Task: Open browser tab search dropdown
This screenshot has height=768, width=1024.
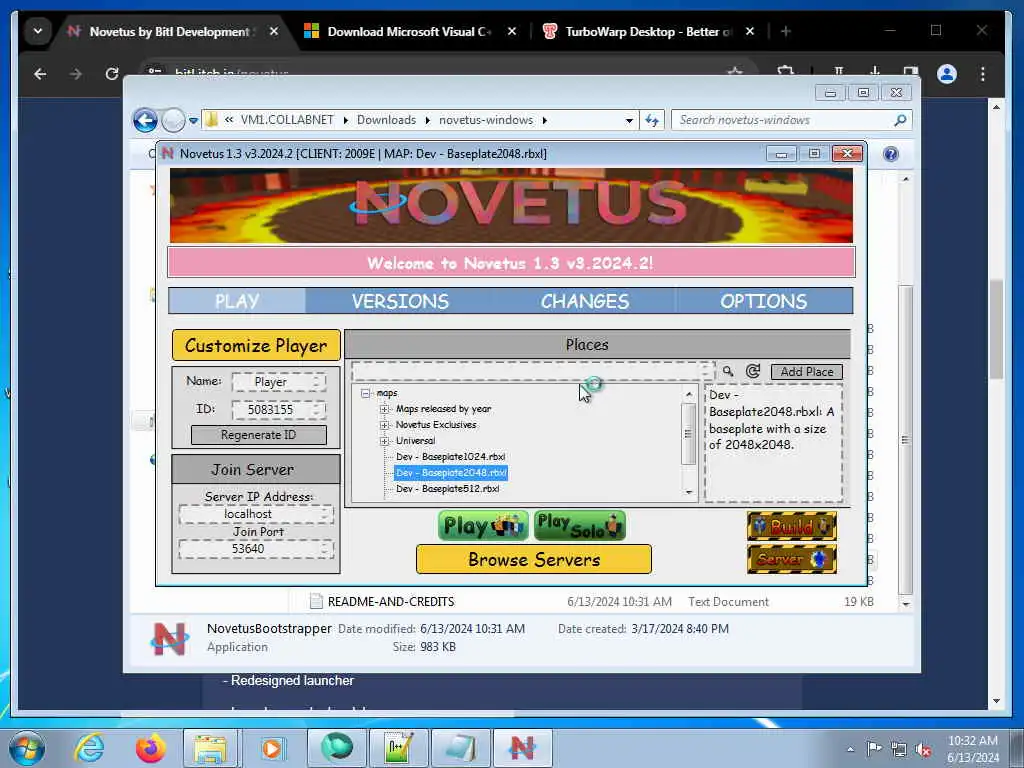Action: click(x=38, y=31)
